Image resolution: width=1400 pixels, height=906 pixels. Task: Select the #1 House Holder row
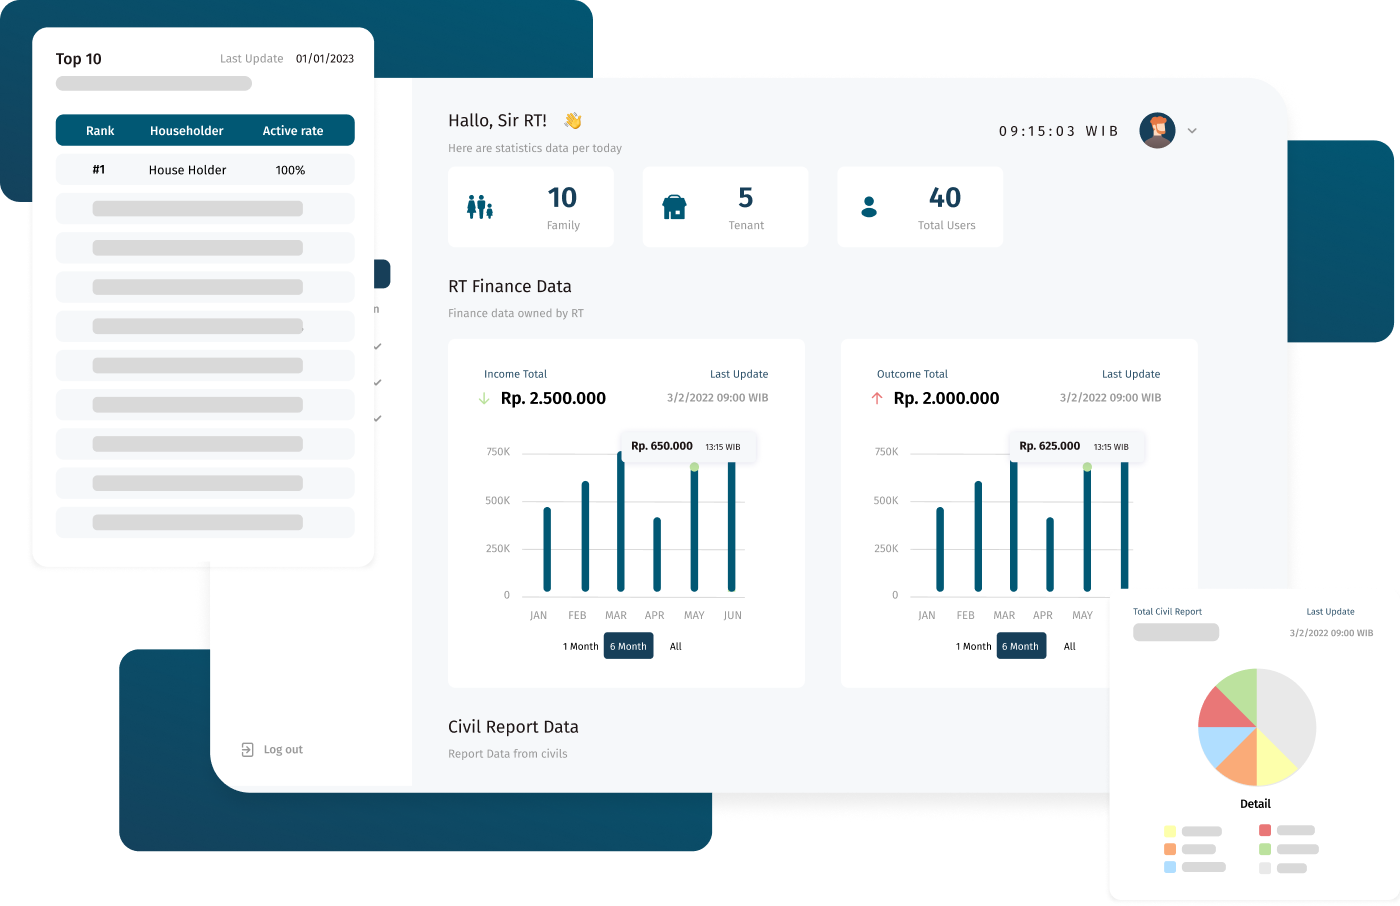[x=205, y=170]
